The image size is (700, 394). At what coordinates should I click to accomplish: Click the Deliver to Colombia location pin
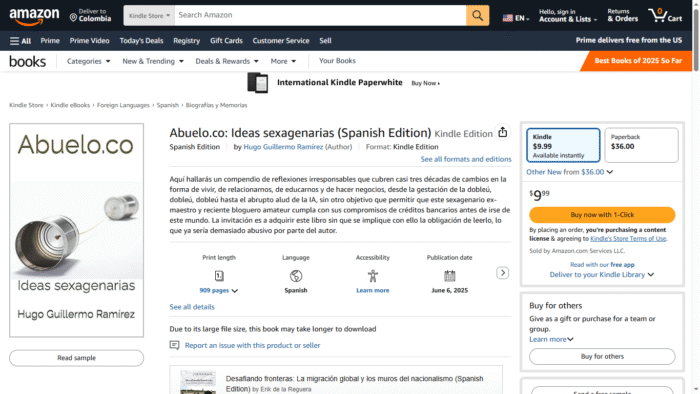[x=74, y=17]
